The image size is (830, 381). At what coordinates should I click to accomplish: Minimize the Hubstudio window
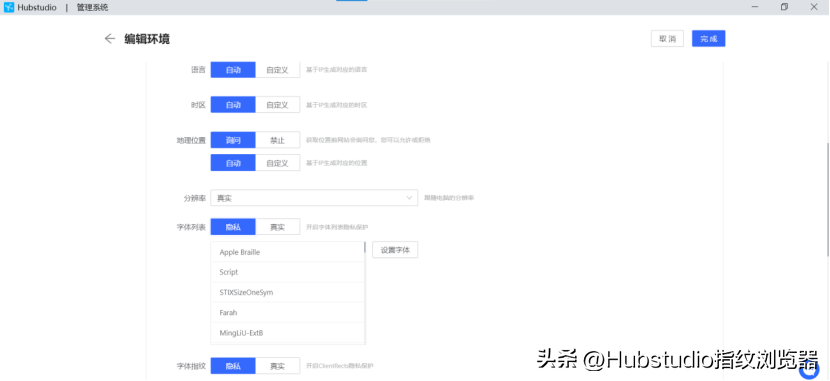tap(754, 7)
